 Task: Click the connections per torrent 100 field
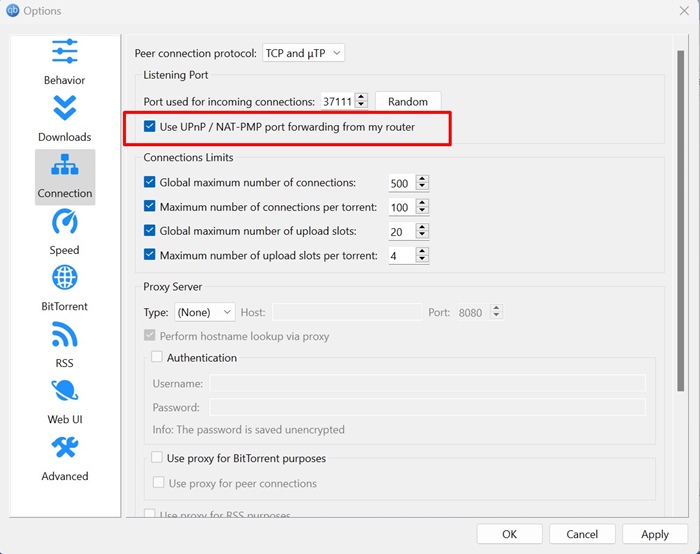[x=402, y=207]
